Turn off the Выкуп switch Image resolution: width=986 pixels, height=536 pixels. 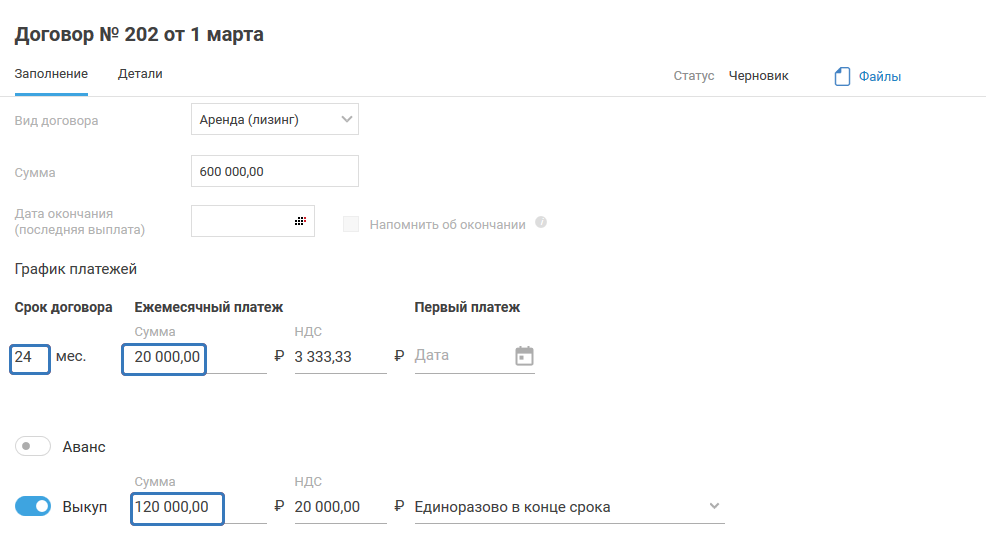(33, 506)
